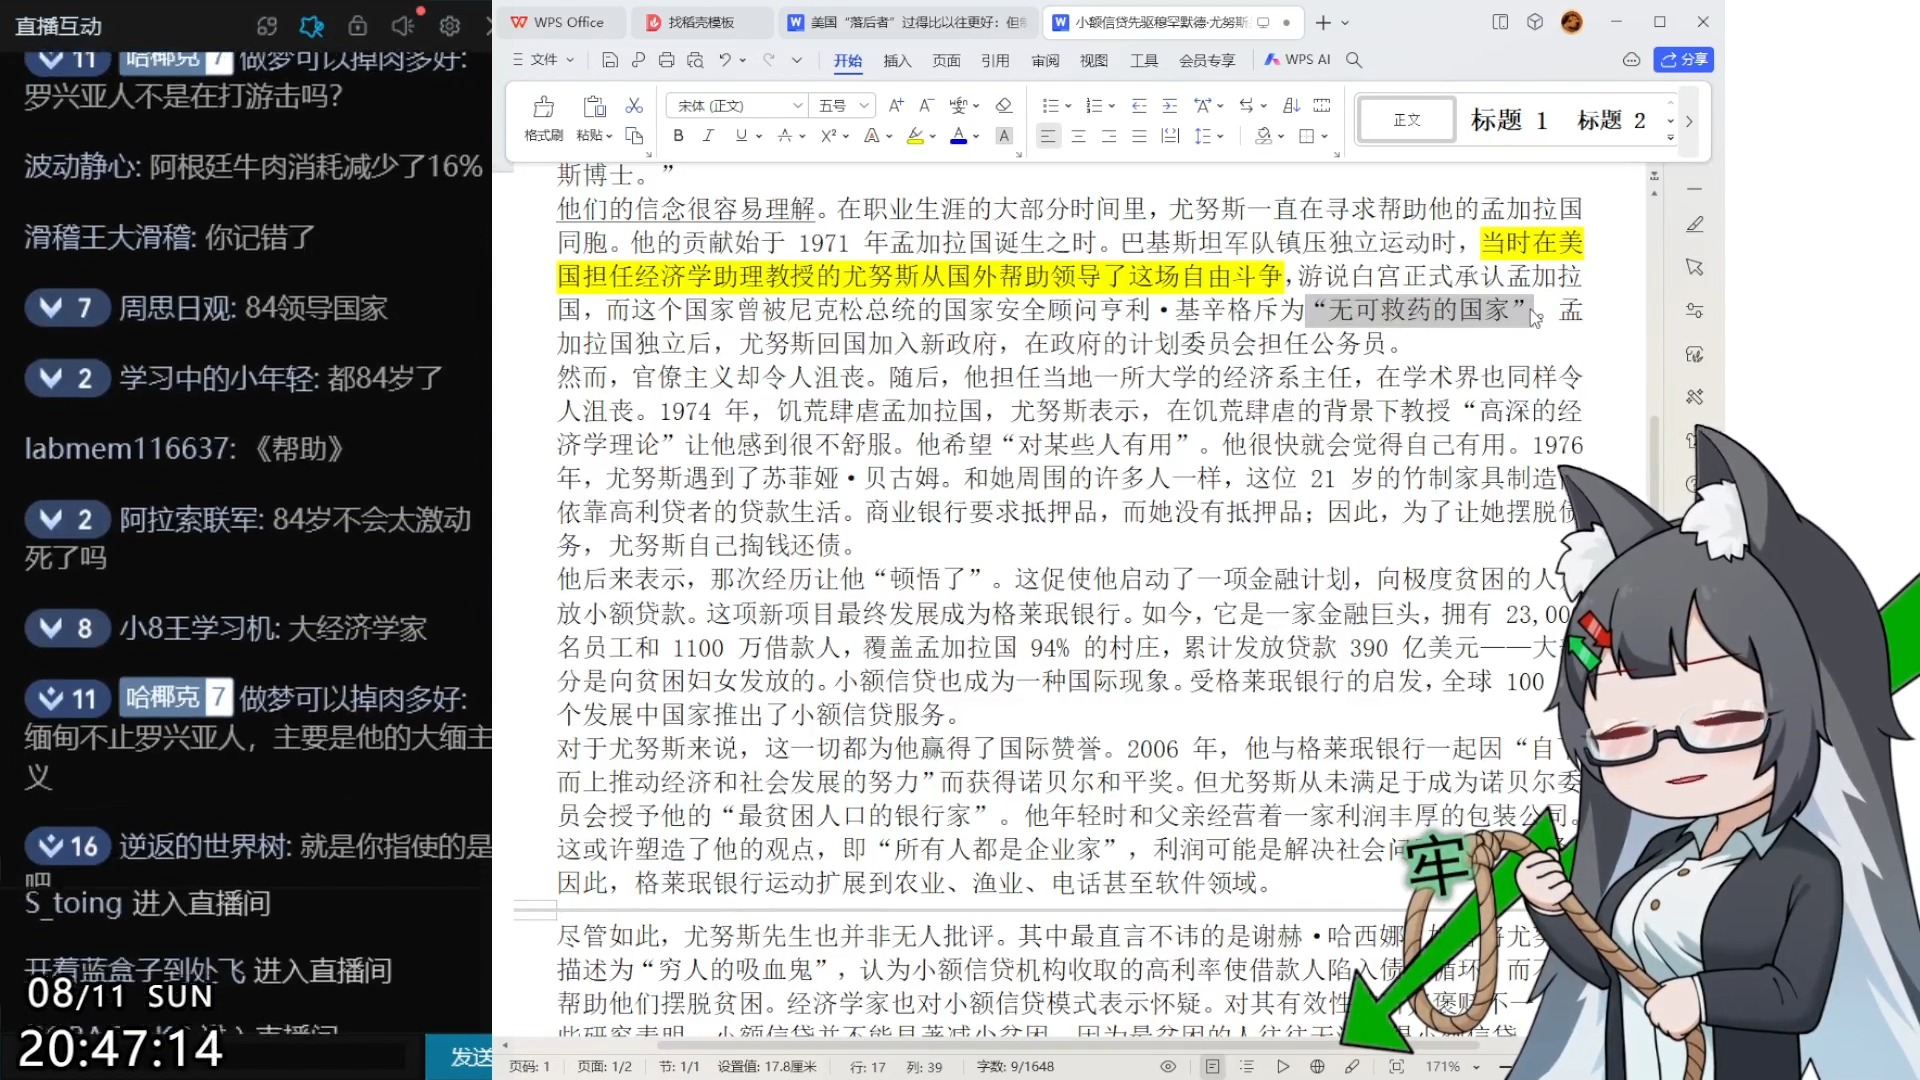Switch to the 视图 View tab

point(1094,60)
